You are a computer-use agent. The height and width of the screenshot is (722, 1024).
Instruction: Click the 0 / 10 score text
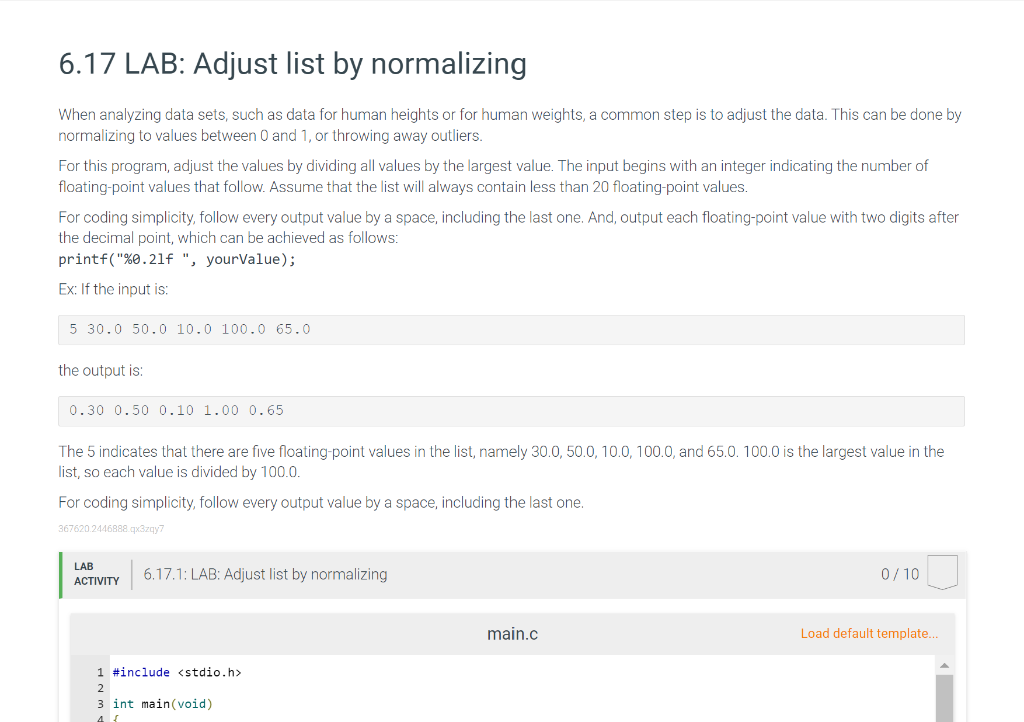click(903, 574)
